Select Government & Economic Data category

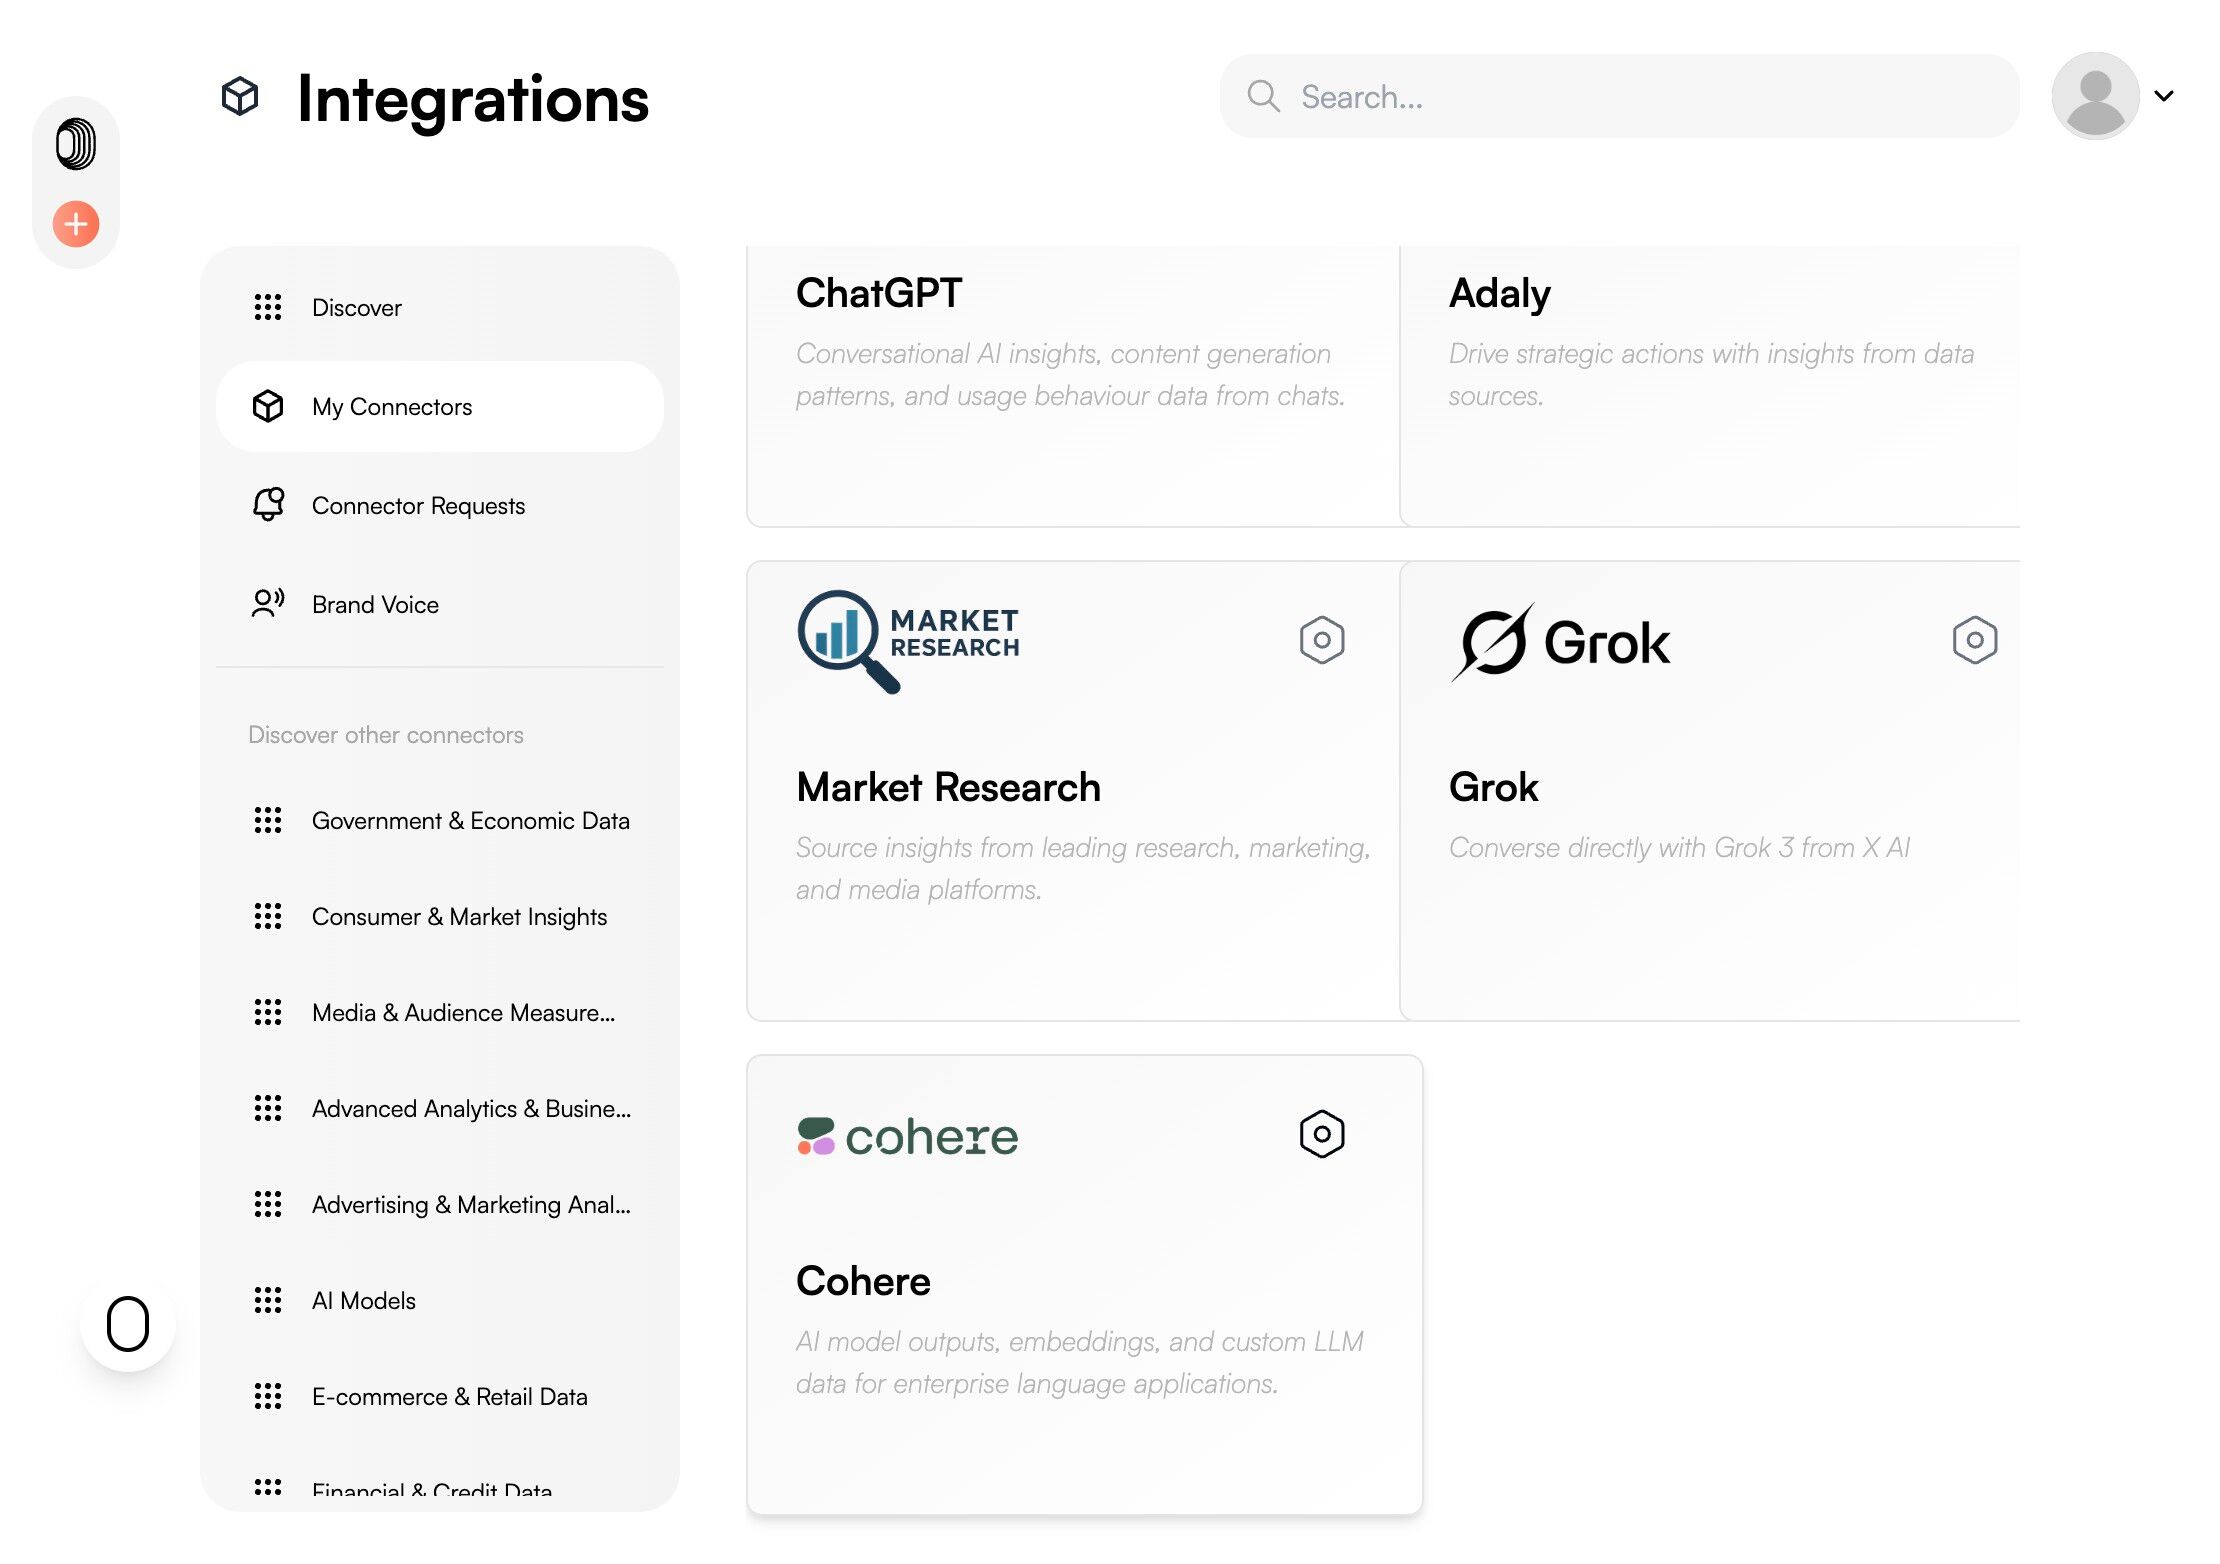470,821
